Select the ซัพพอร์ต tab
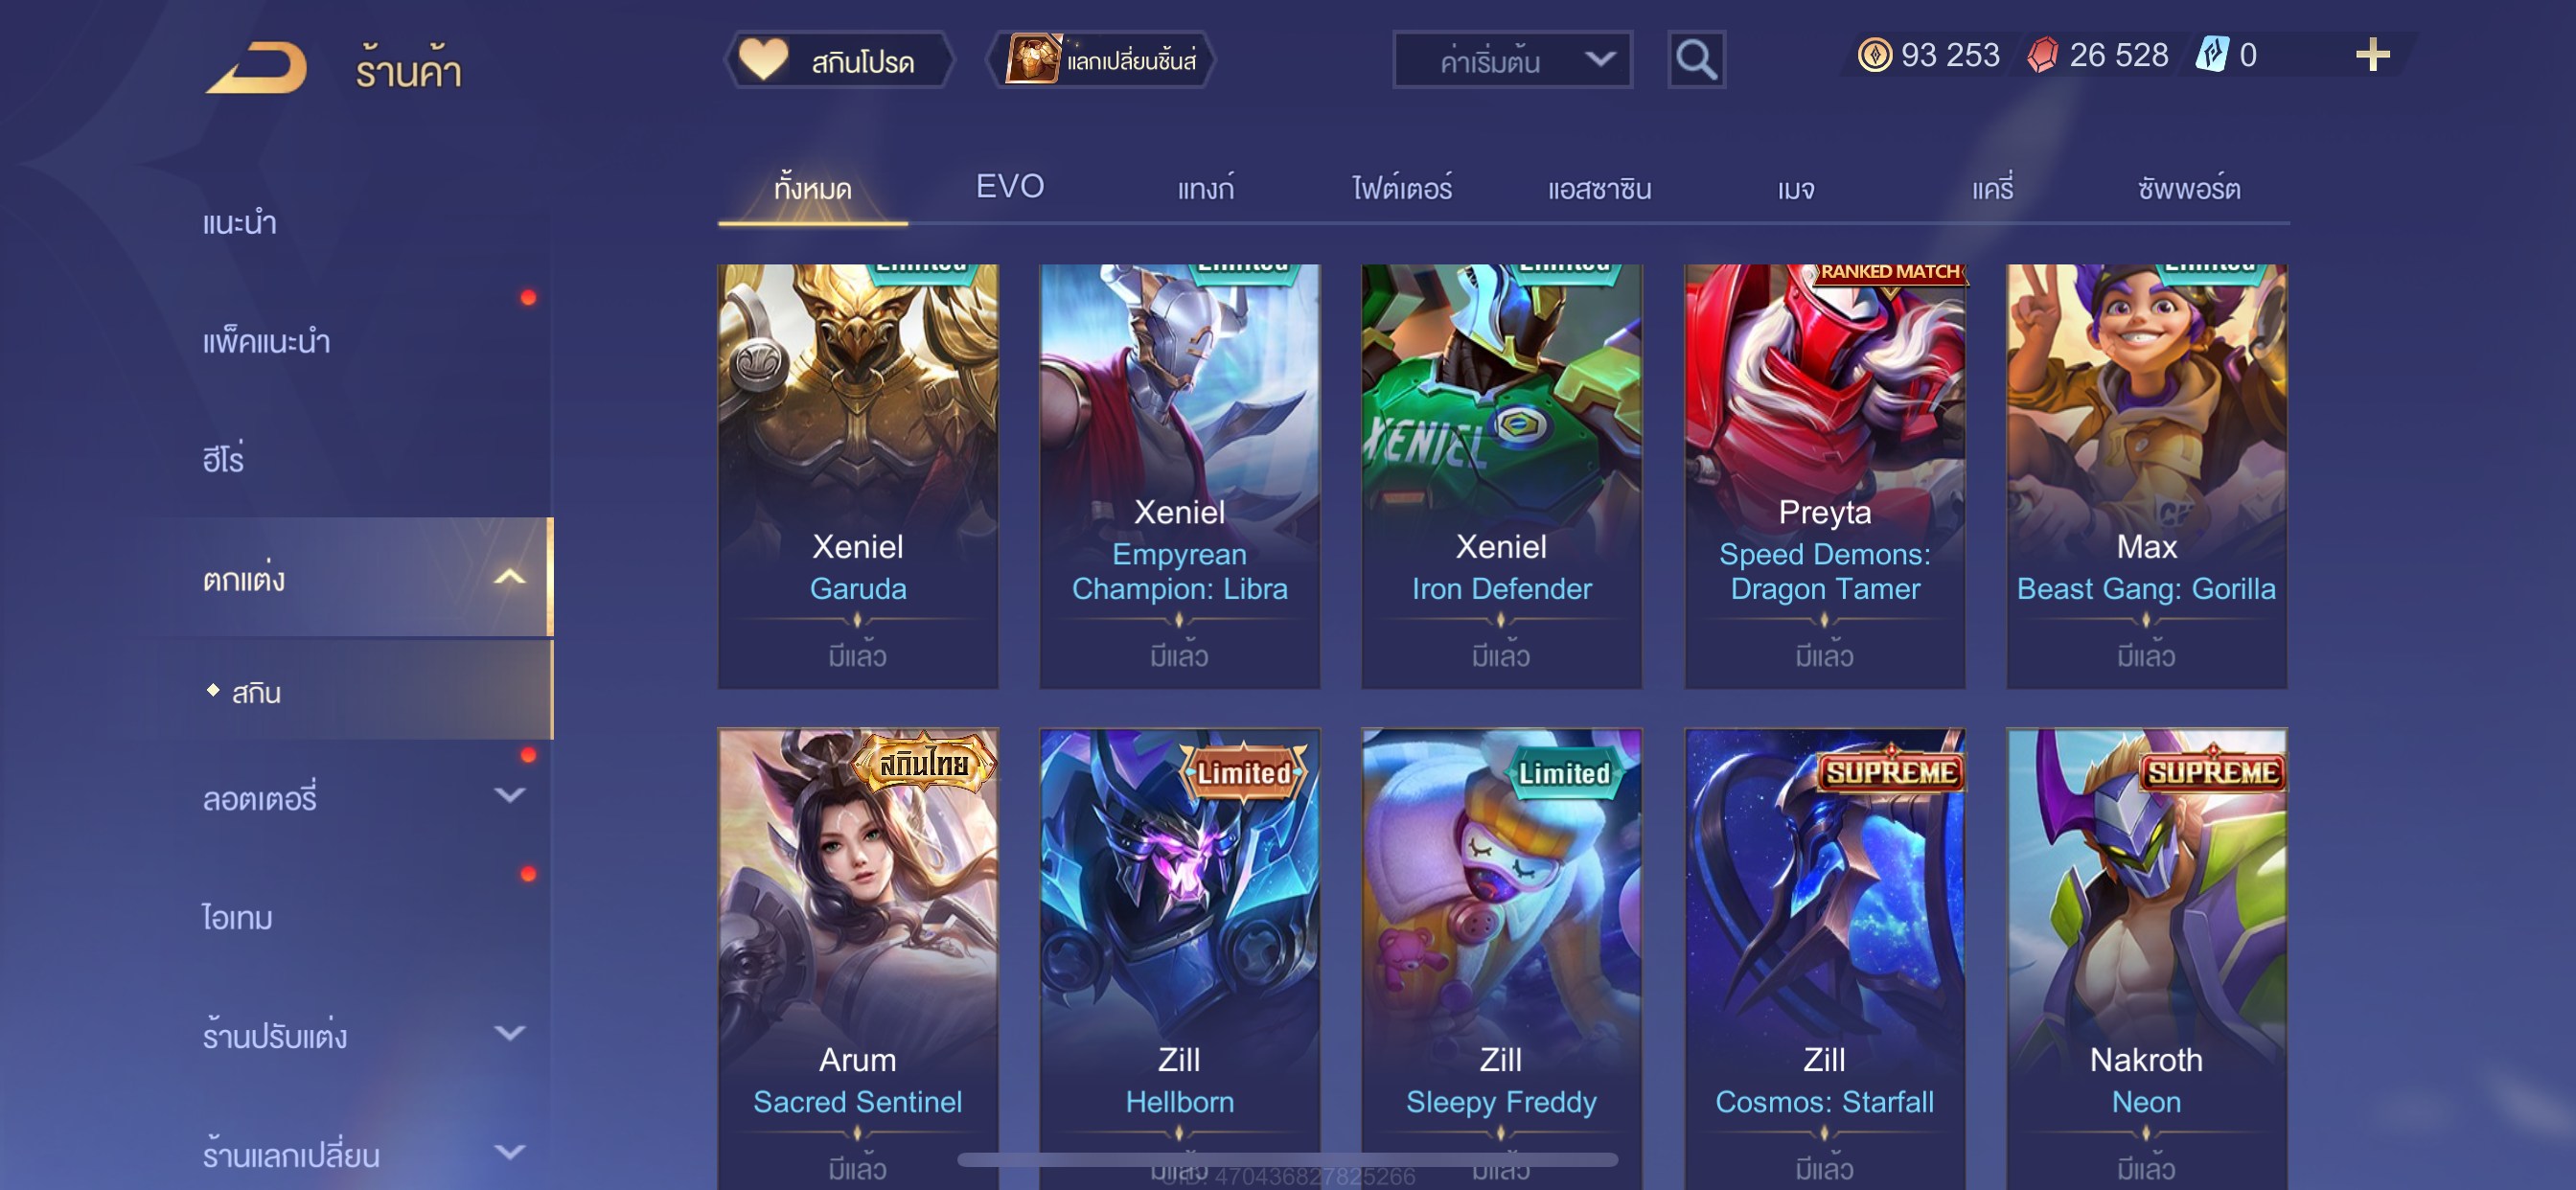This screenshot has height=1190, width=2576. pos(2188,189)
